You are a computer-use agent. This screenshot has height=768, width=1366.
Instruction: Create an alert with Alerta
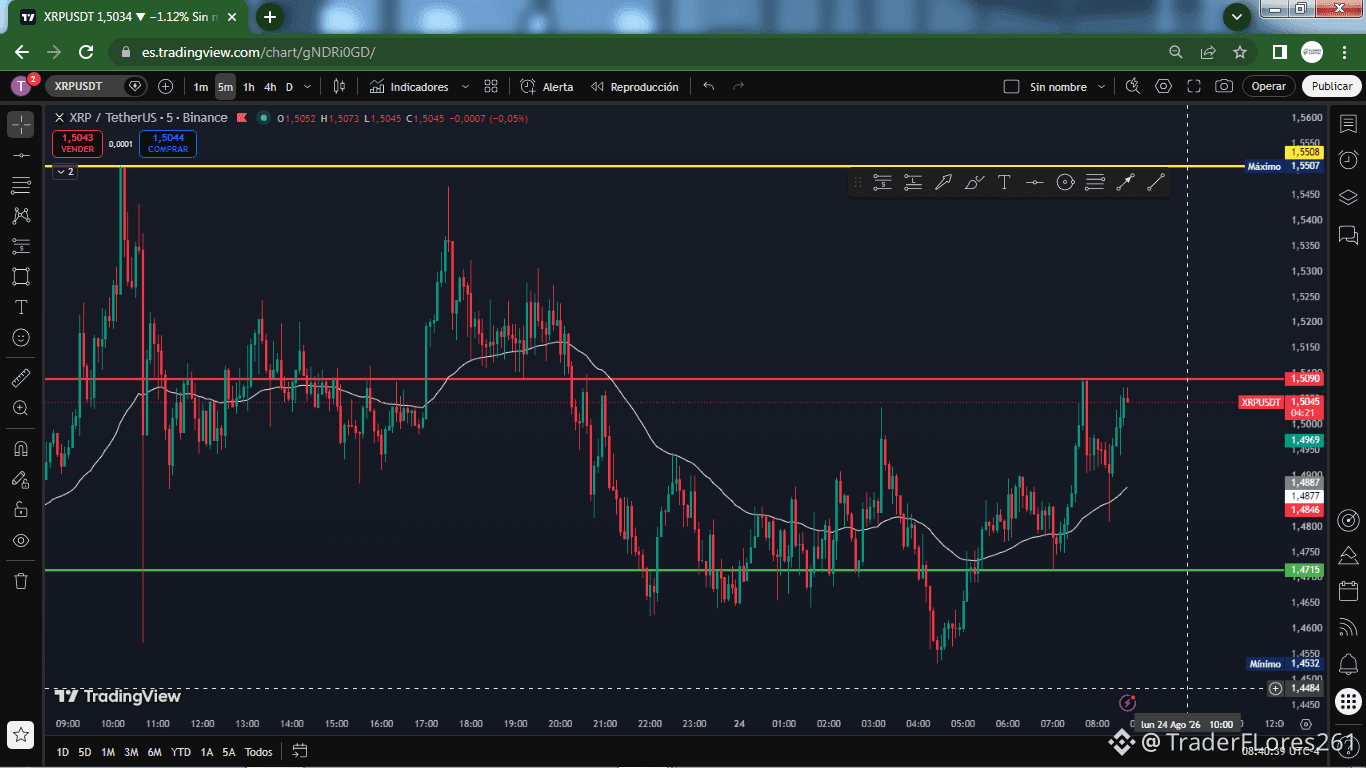[x=547, y=87]
